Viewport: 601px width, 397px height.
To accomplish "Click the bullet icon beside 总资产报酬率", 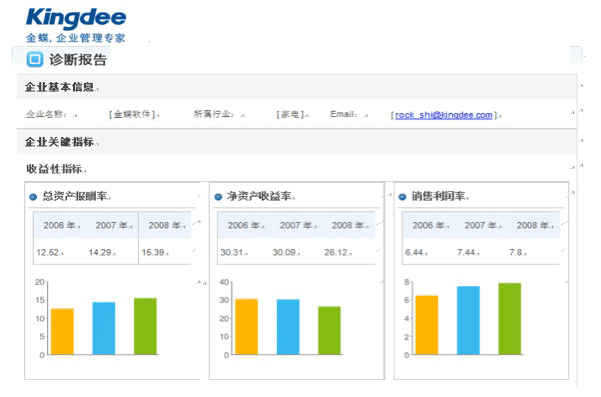I will (33, 197).
